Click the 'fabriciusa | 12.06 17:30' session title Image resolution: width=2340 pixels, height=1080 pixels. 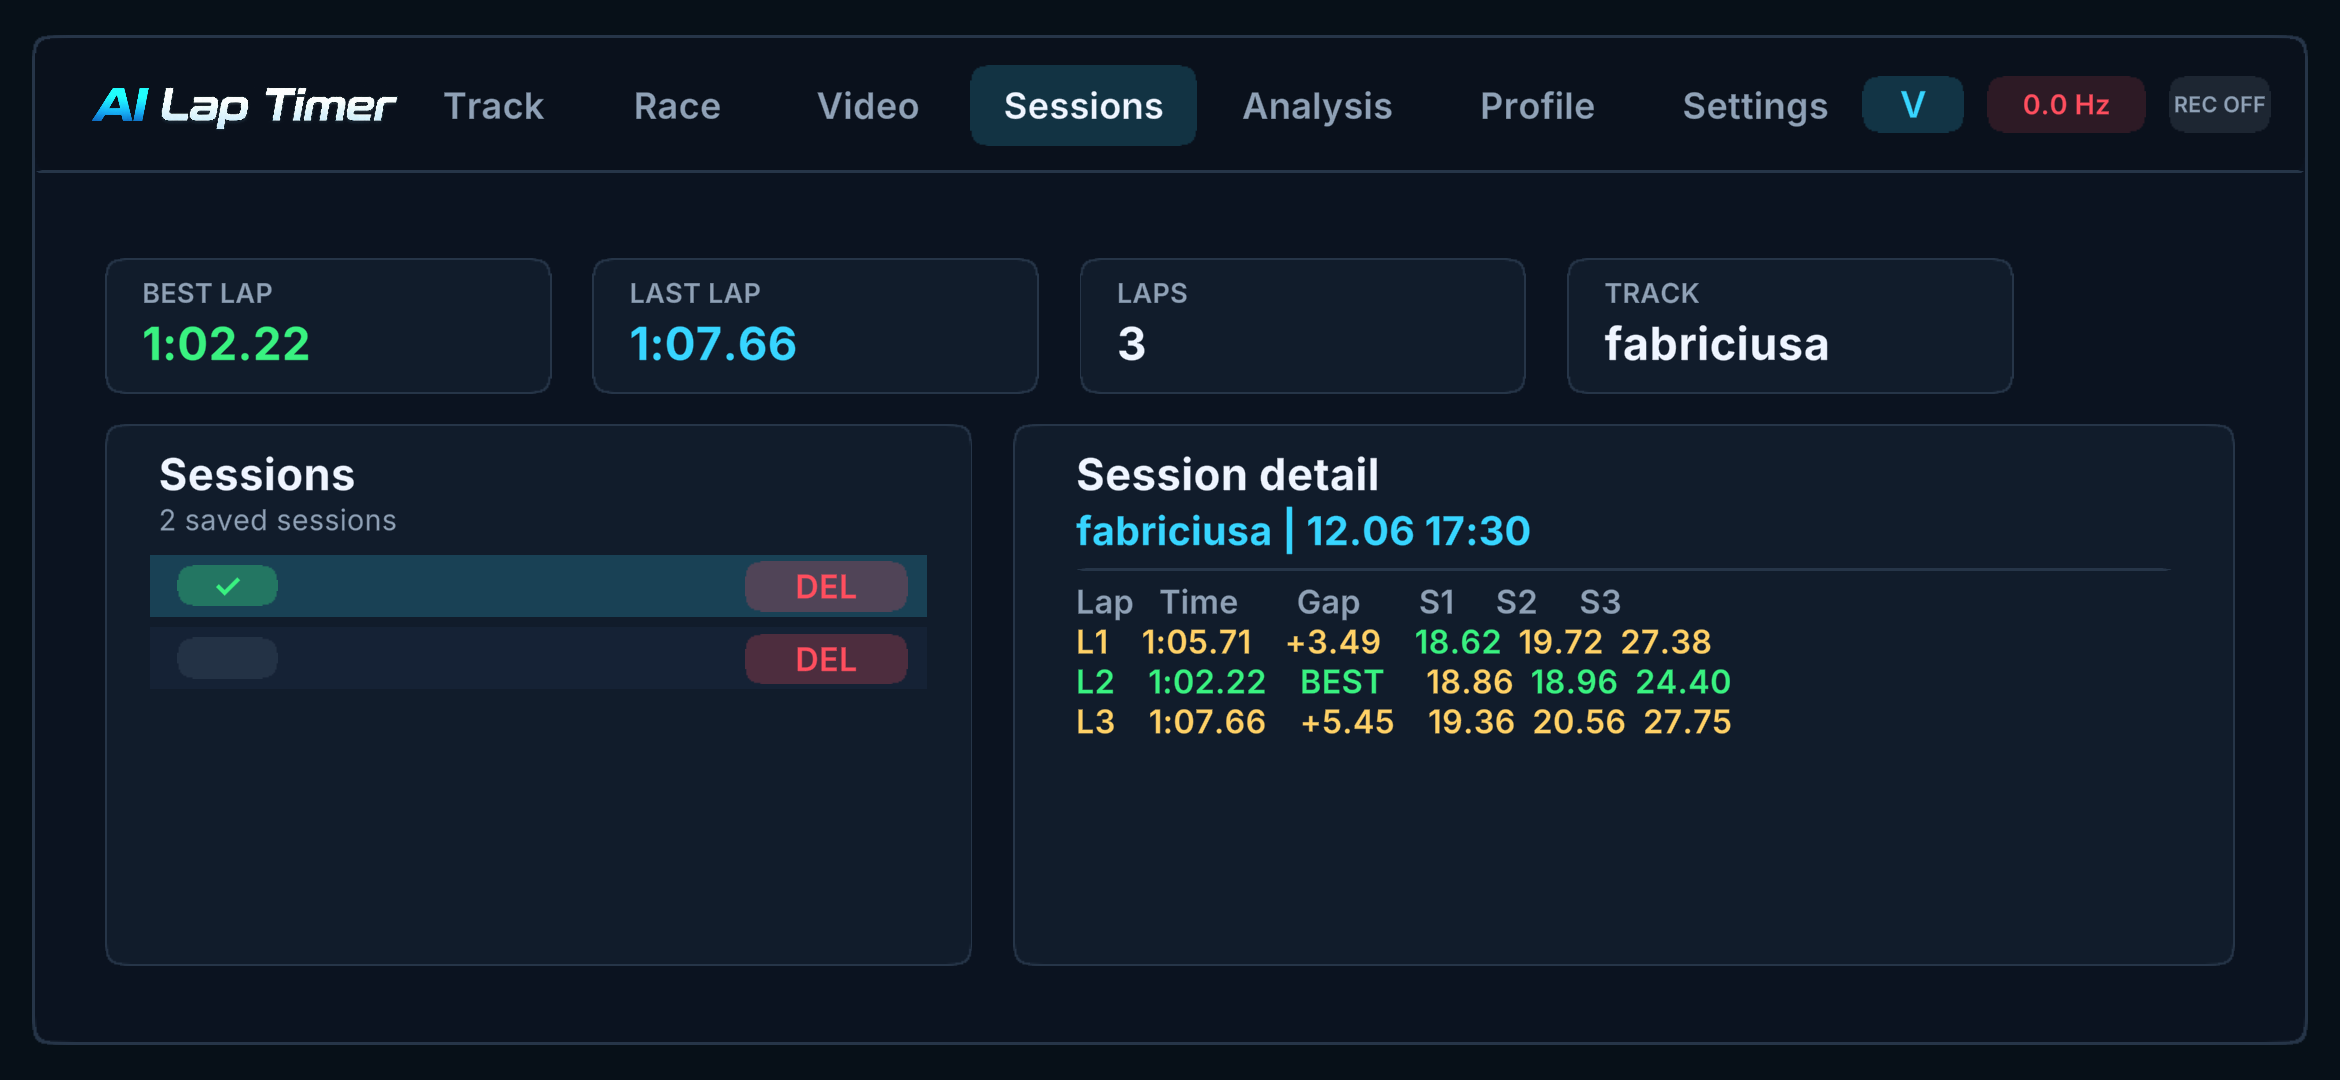pos(1303,531)
